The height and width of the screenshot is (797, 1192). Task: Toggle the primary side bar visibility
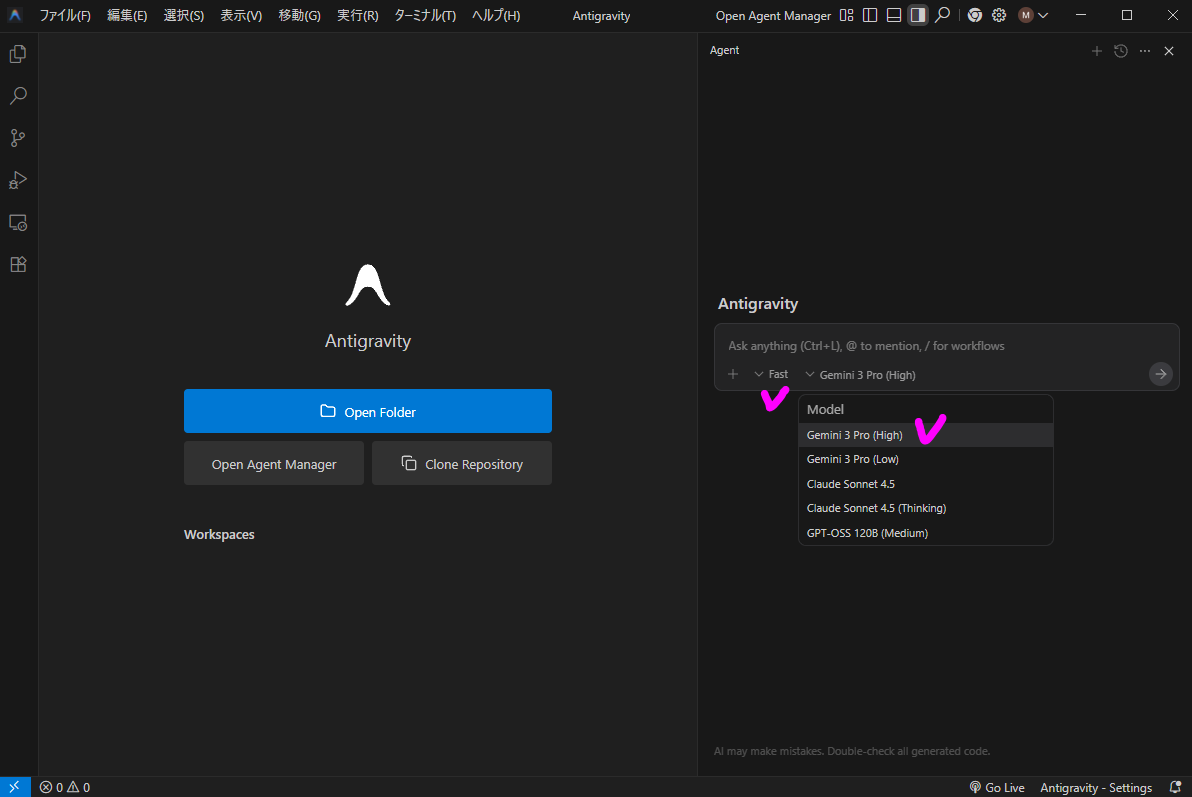870,15
